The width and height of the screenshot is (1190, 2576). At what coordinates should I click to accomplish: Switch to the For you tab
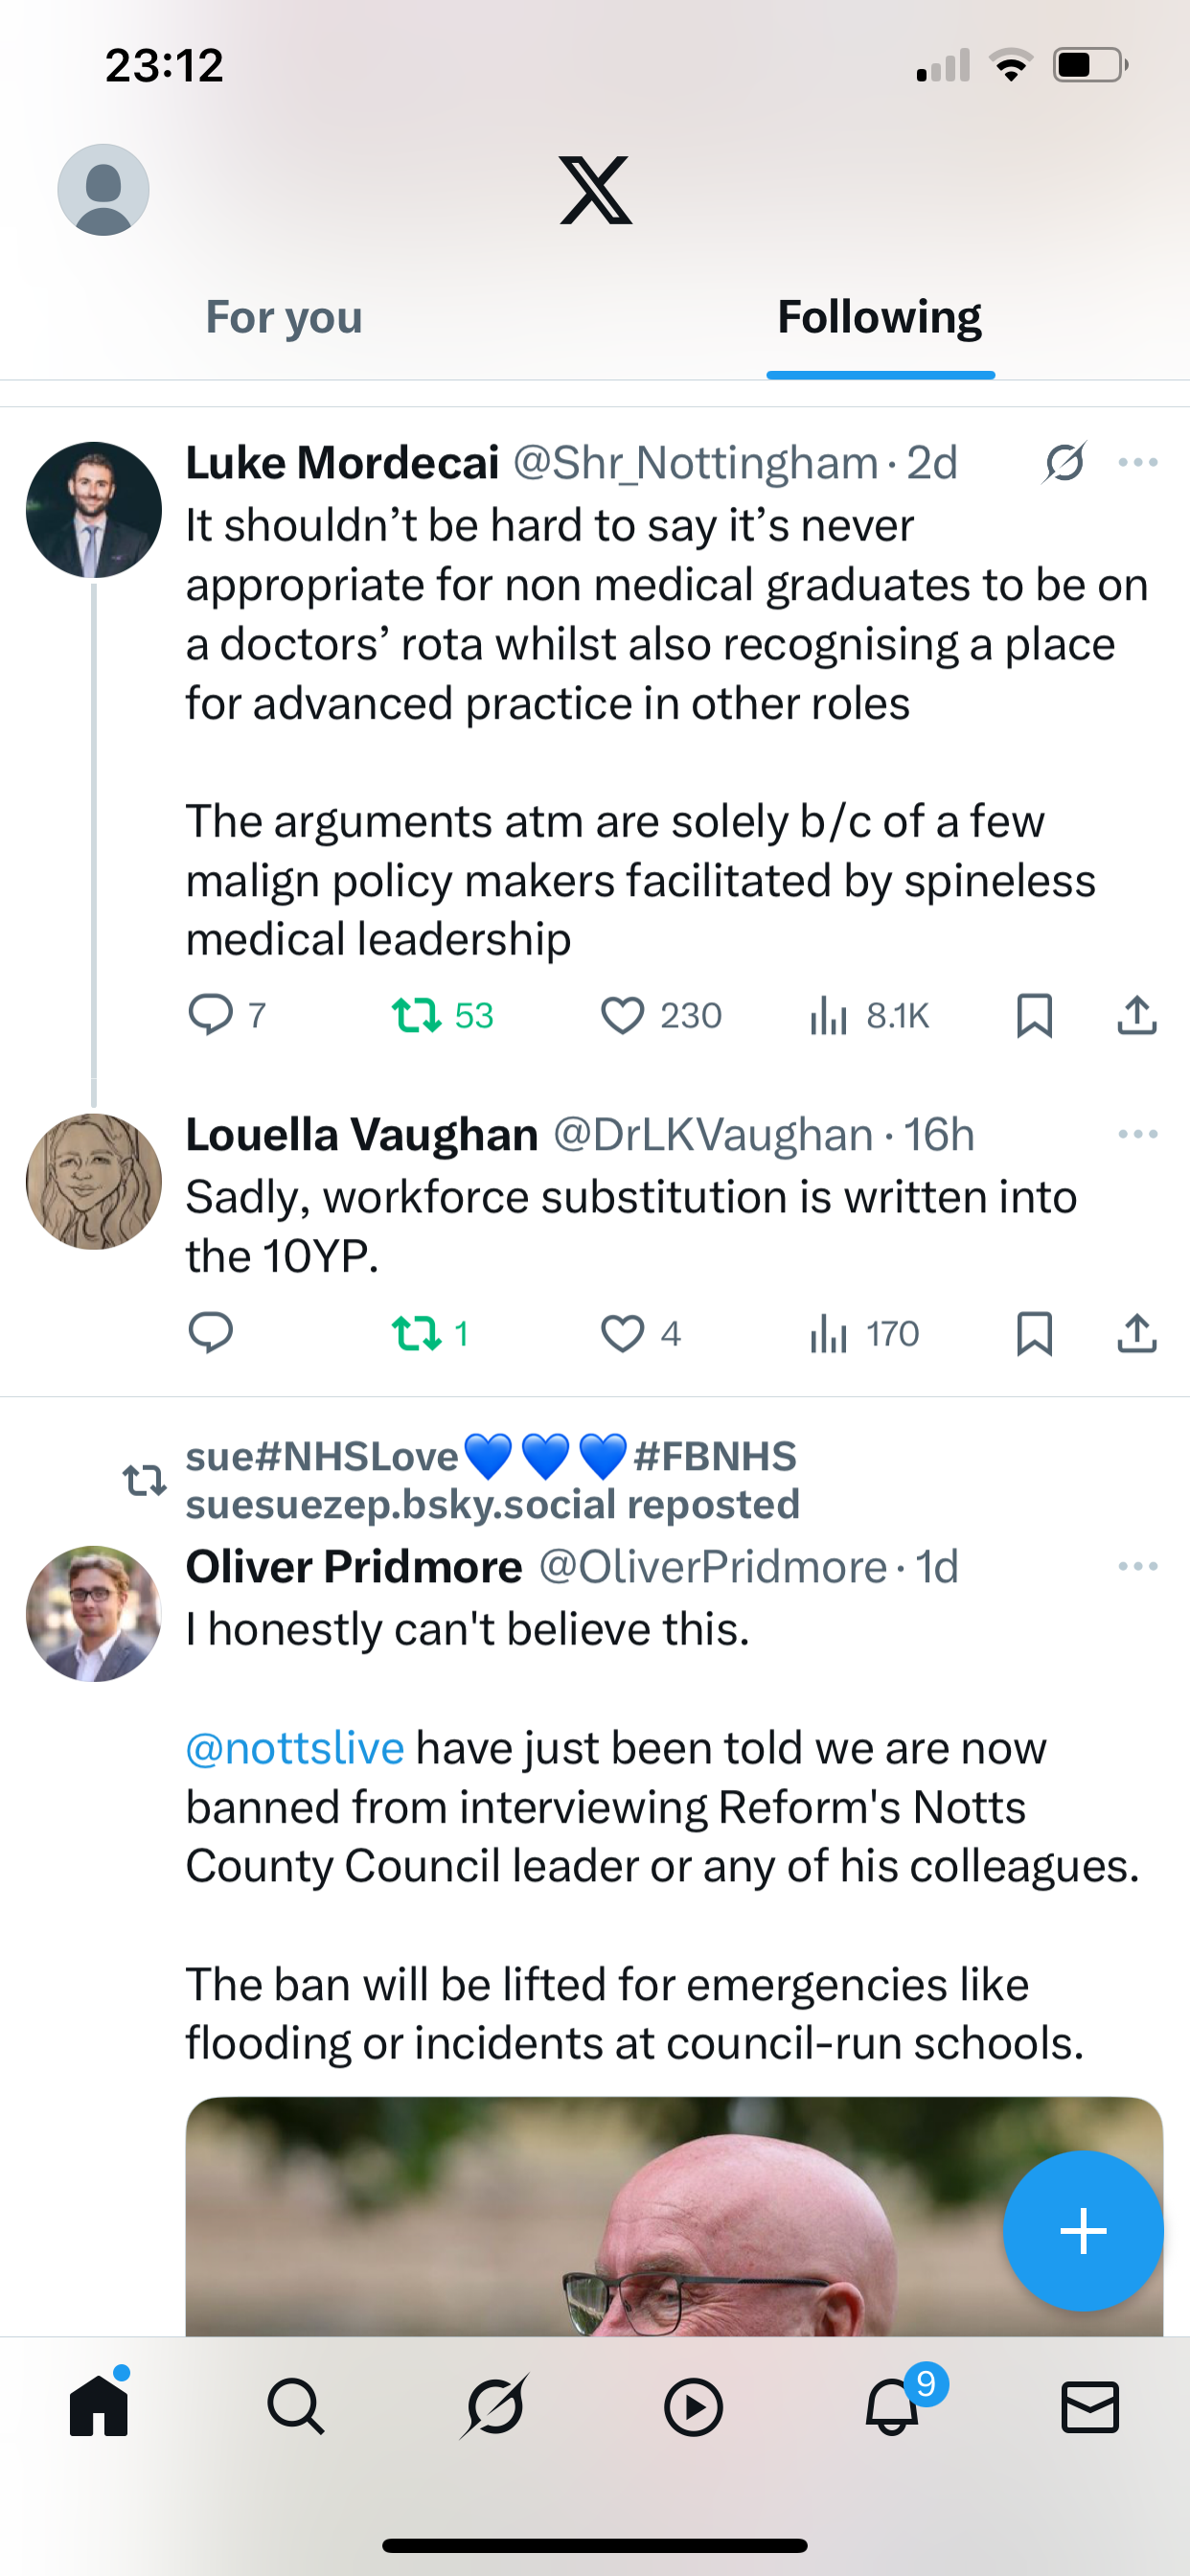284,317
